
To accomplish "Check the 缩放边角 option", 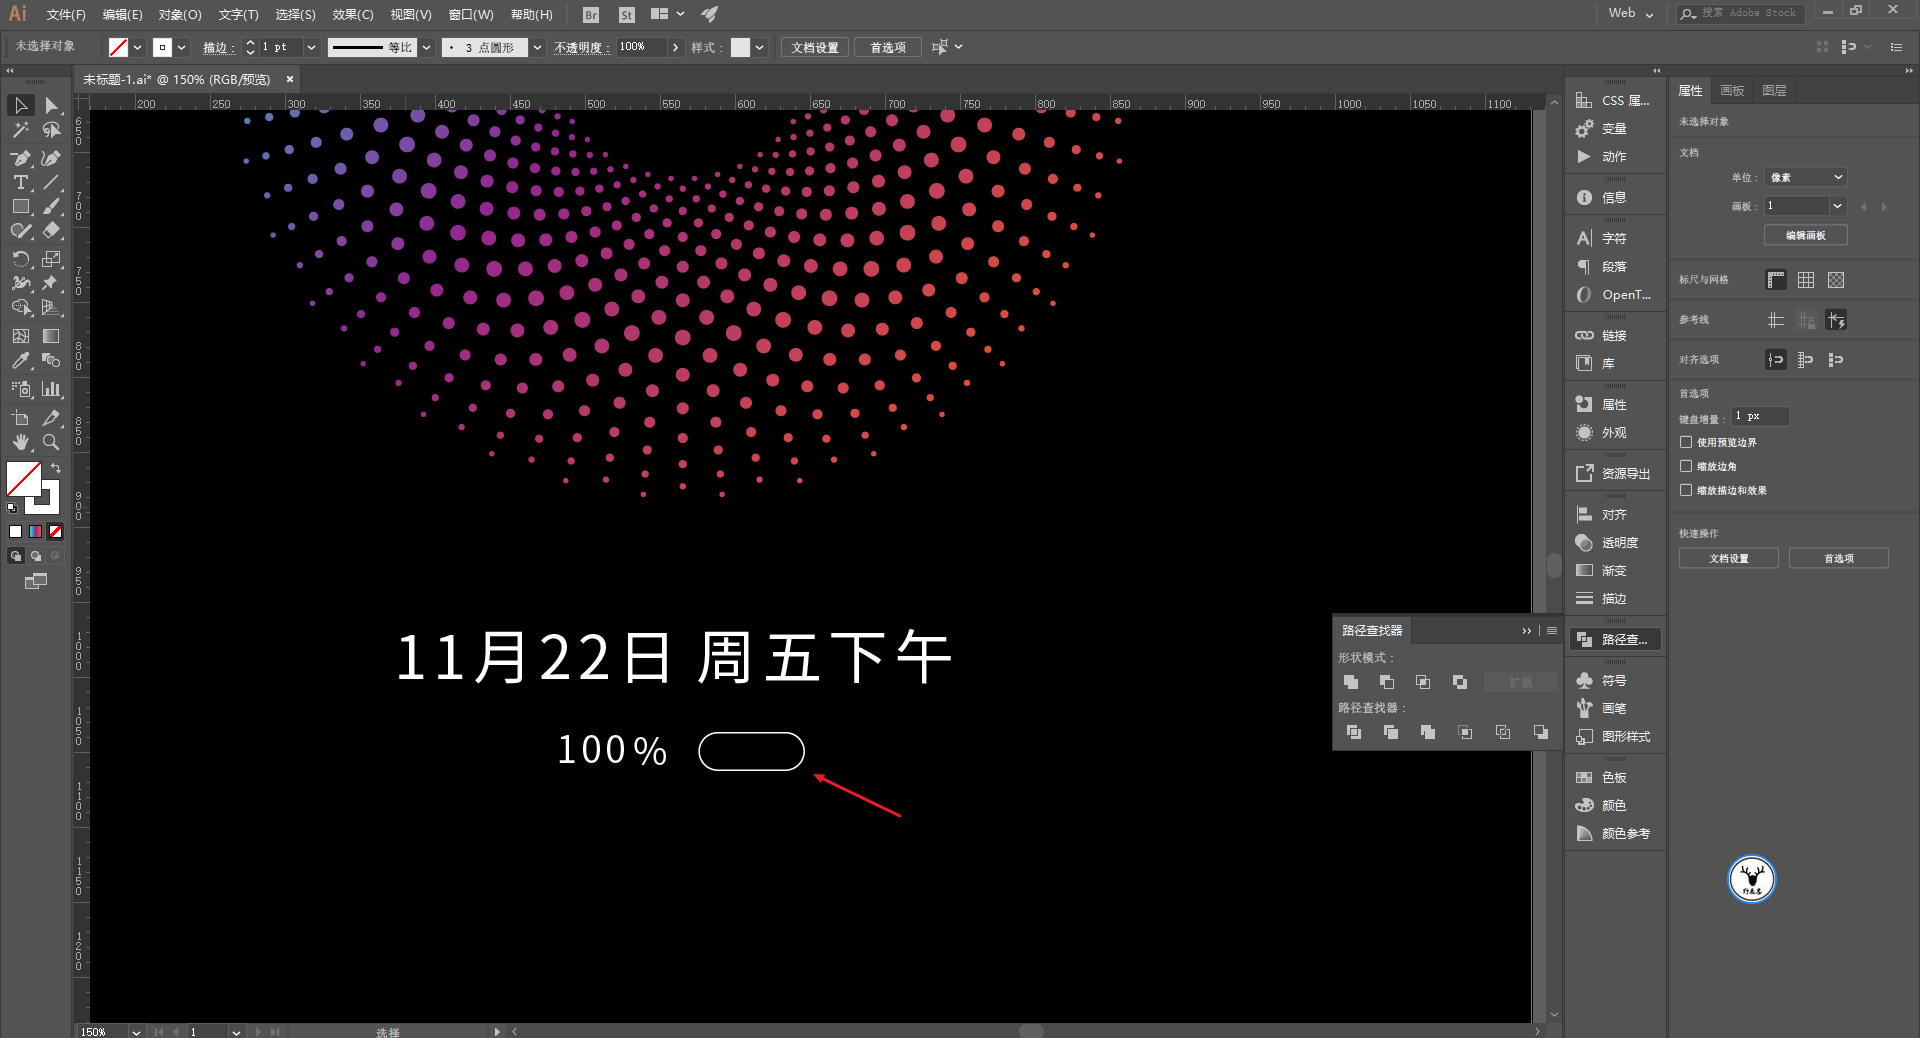I will pos(1686,466).
